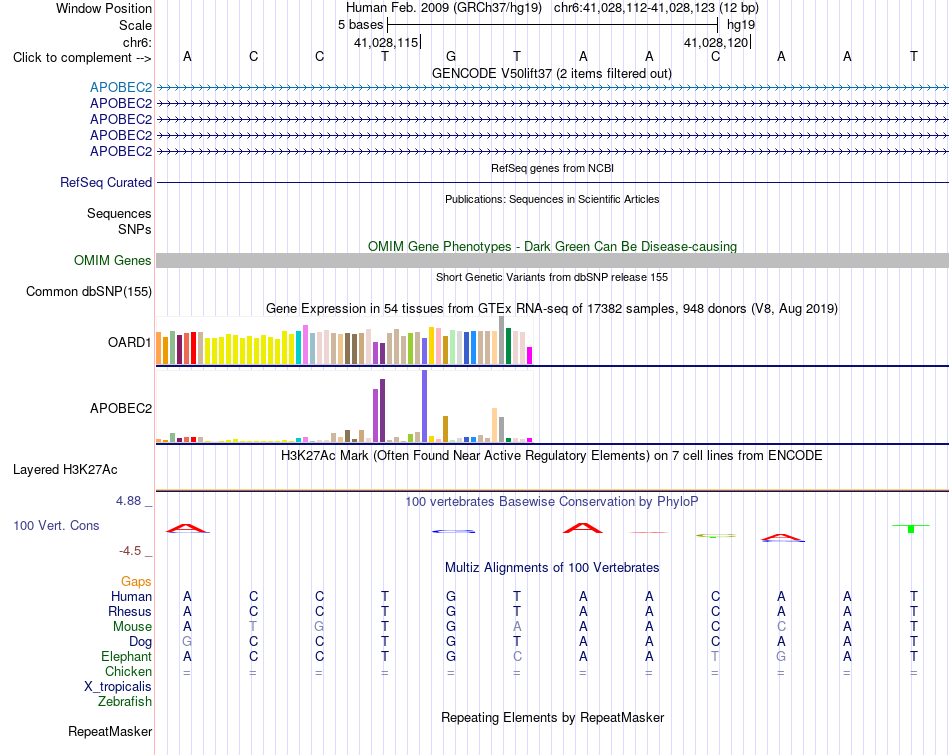The image size is (950, 755).
Task: Open 'Publications: Sequences in Scientific Articles' title
Action: [552, 199]
